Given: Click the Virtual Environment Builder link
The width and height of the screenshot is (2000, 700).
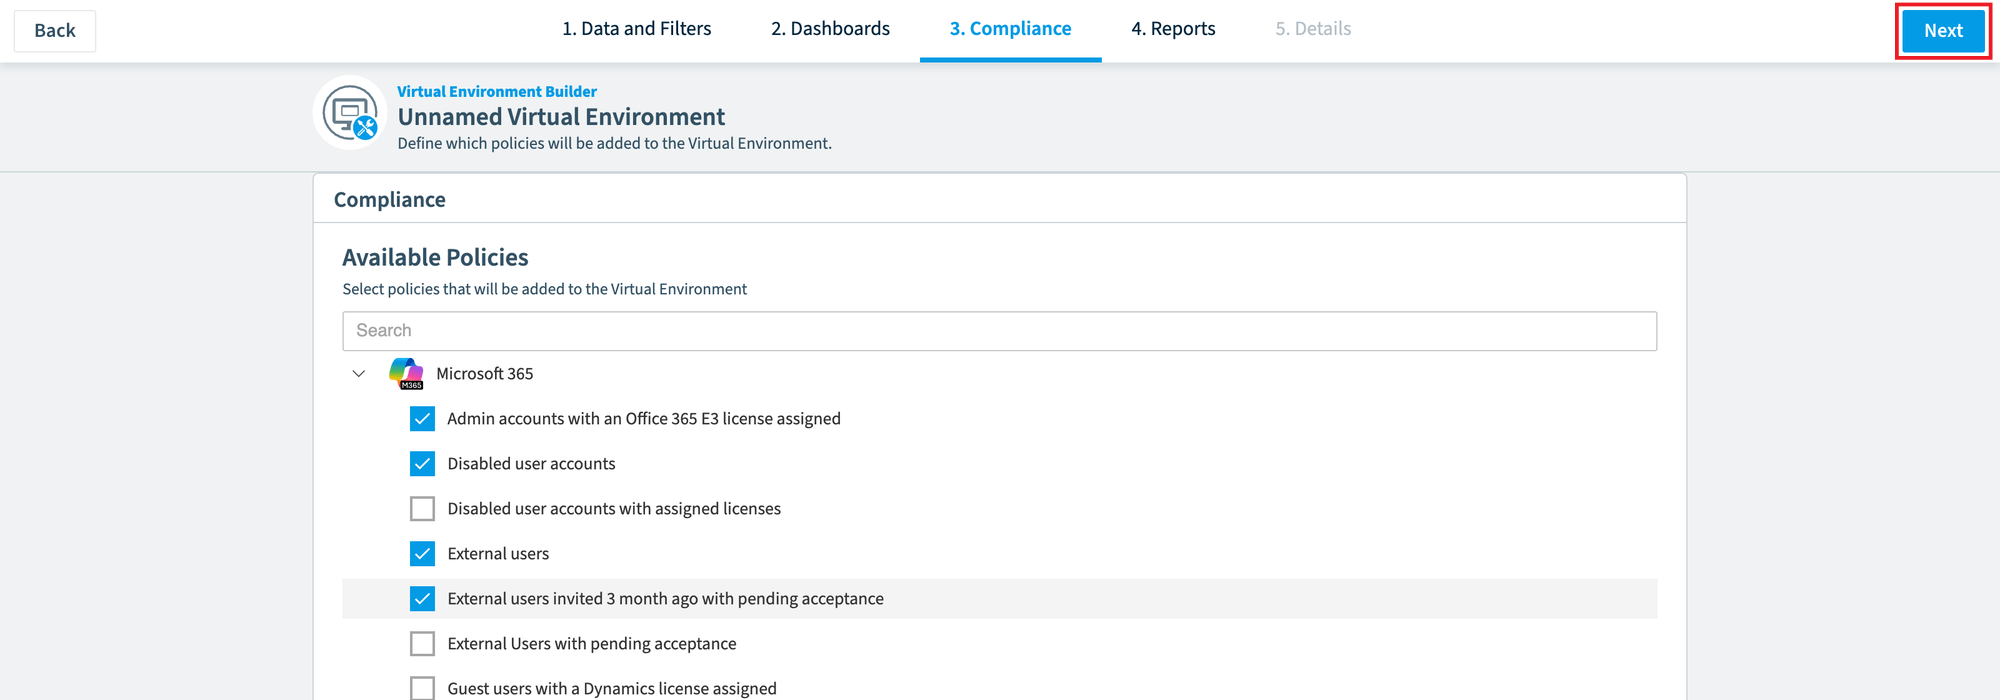Looking at the screenshot, I should [x=497, y=91].
